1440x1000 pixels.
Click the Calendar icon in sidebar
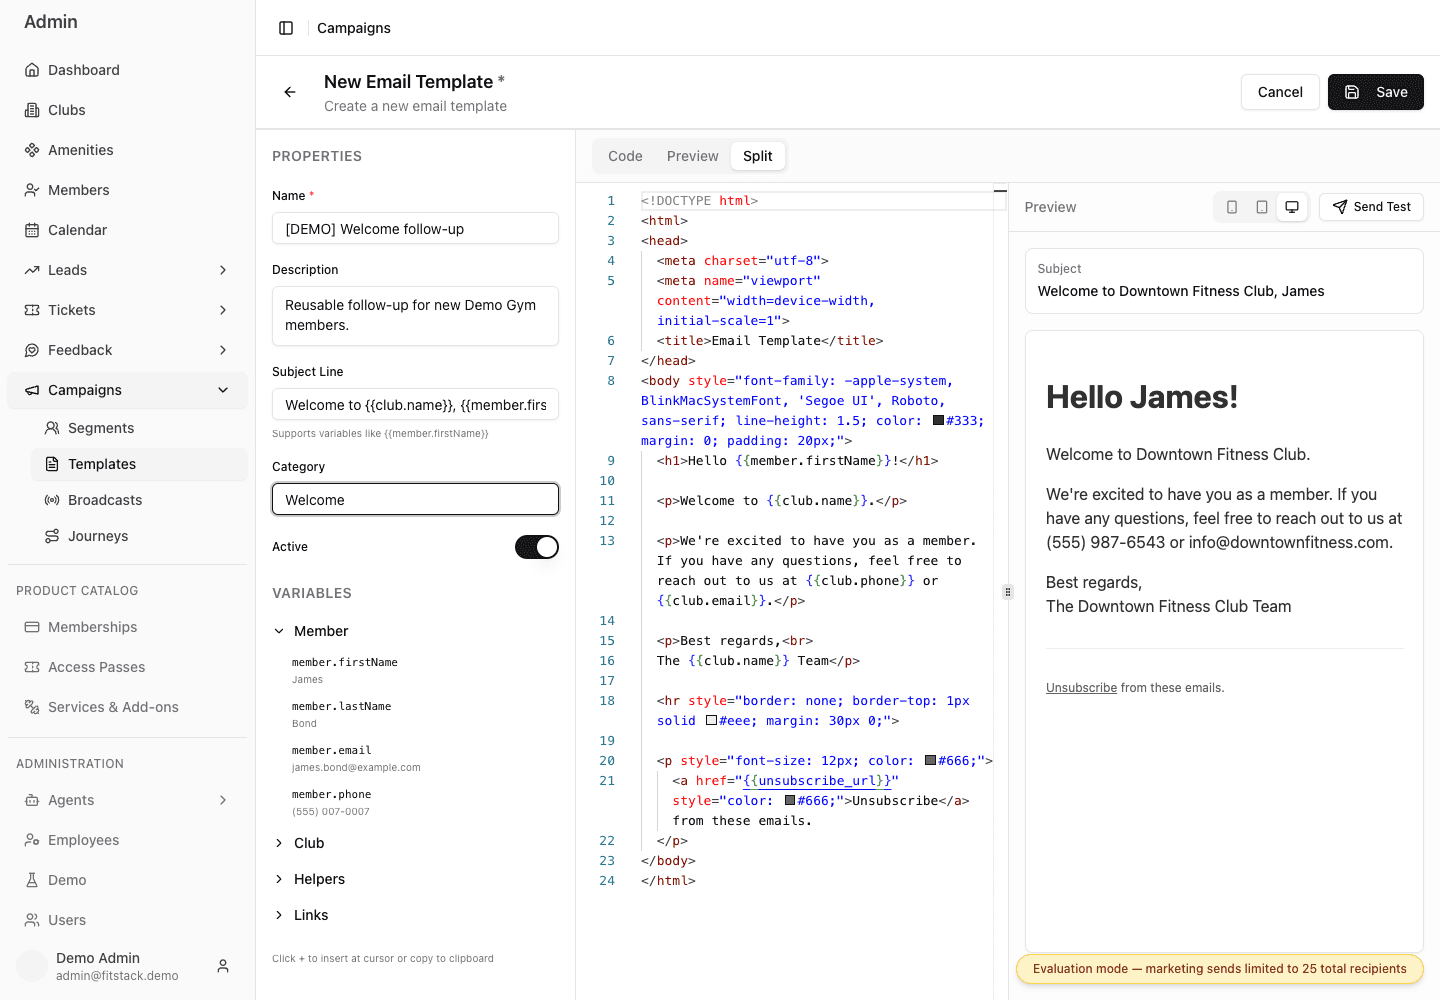32,230
